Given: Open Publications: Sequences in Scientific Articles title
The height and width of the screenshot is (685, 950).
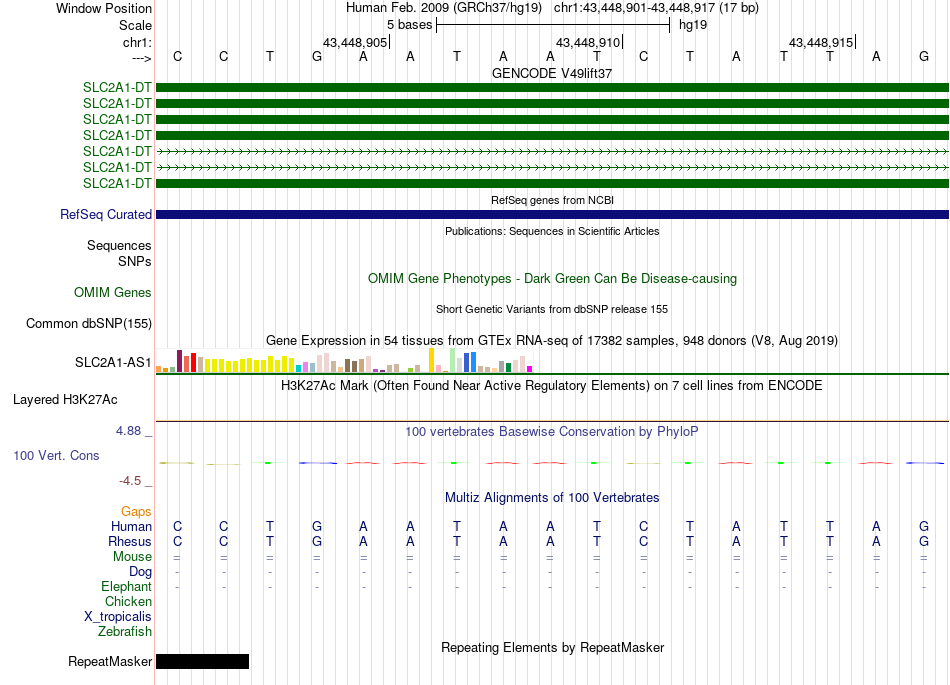Looking at the screenshot, I should point(552,231).
